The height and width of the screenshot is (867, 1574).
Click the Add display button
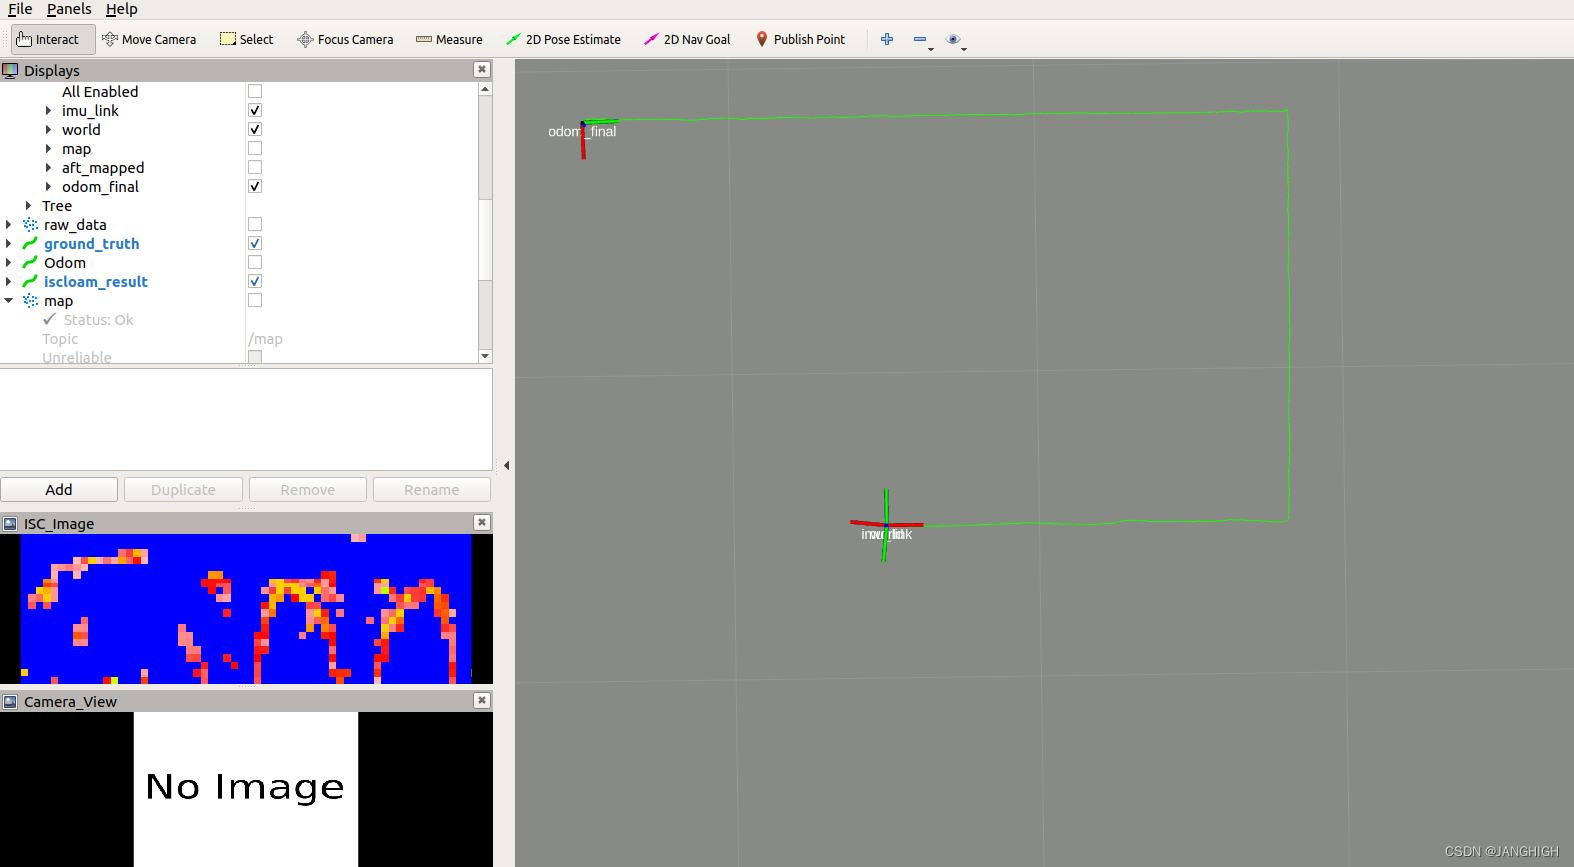click(x=59, y=490)
